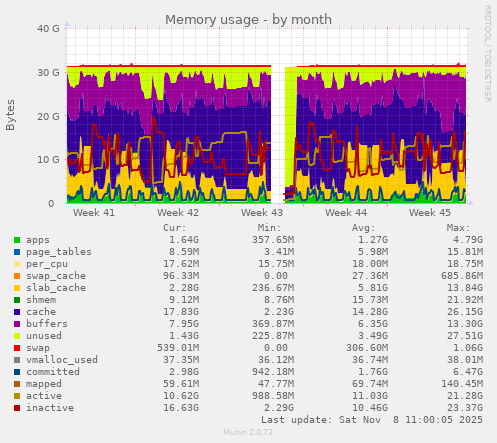Viewport: 497px width, 443px height.
Task: Click the apps current value 1.64G
Action: point(184,240)
